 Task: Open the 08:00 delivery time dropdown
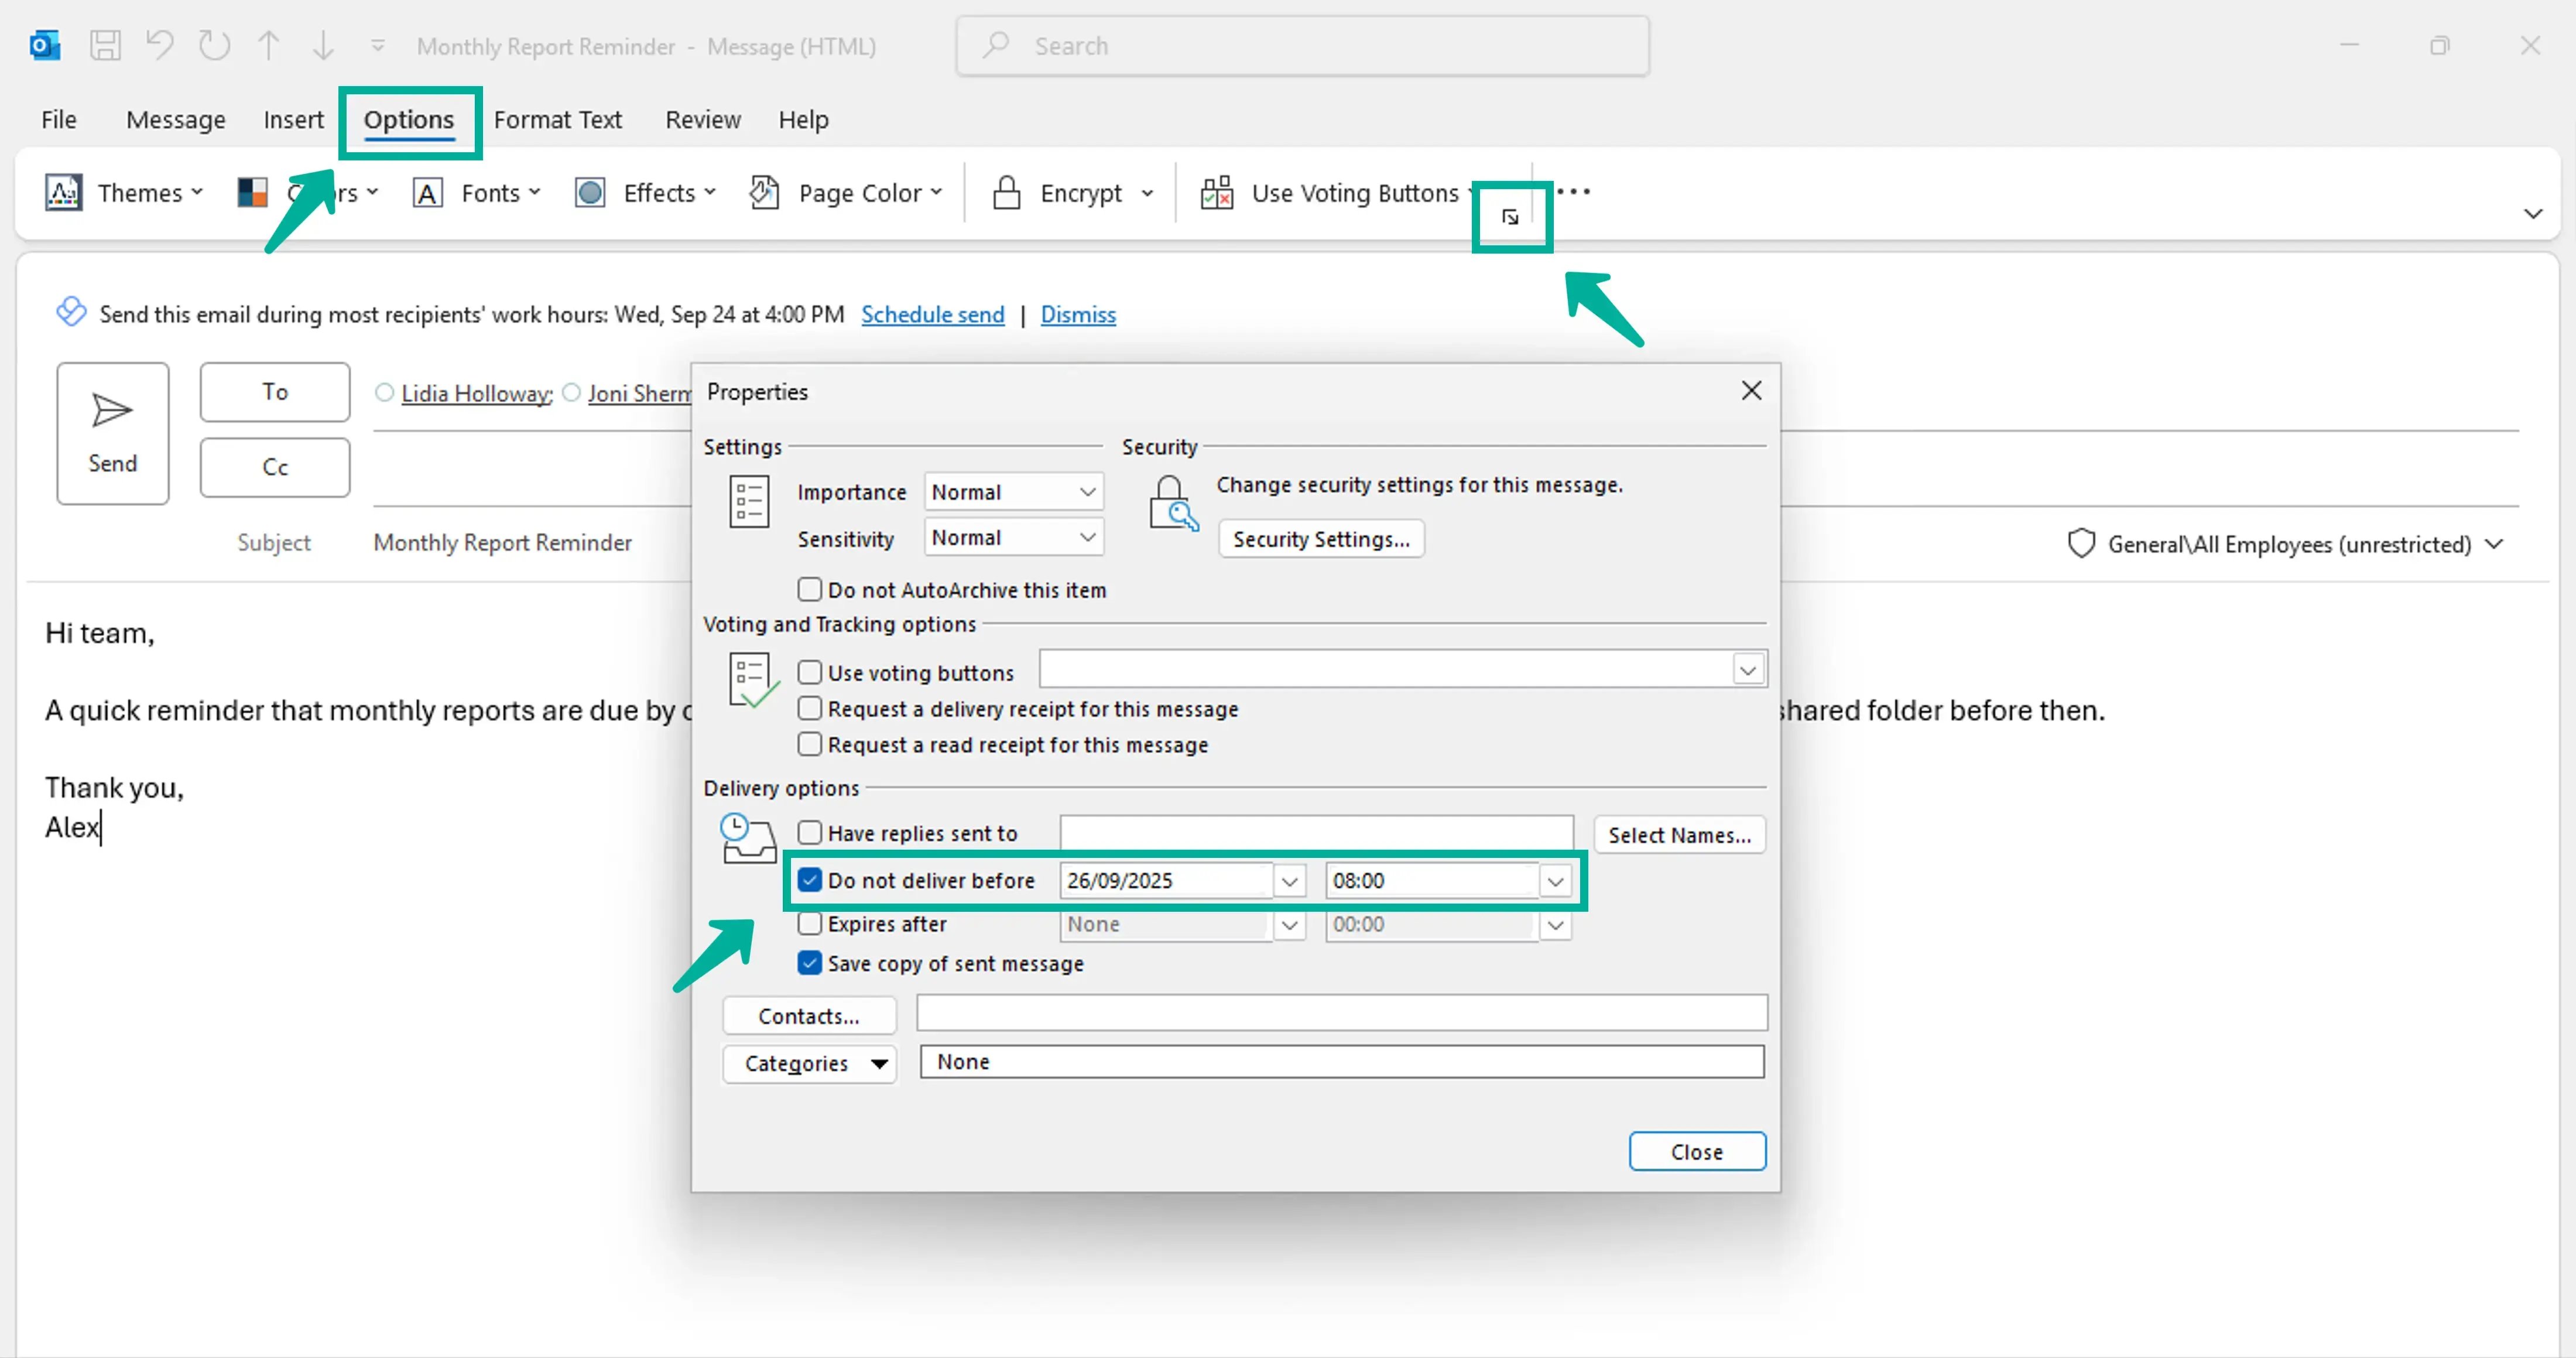point(1555,881)
